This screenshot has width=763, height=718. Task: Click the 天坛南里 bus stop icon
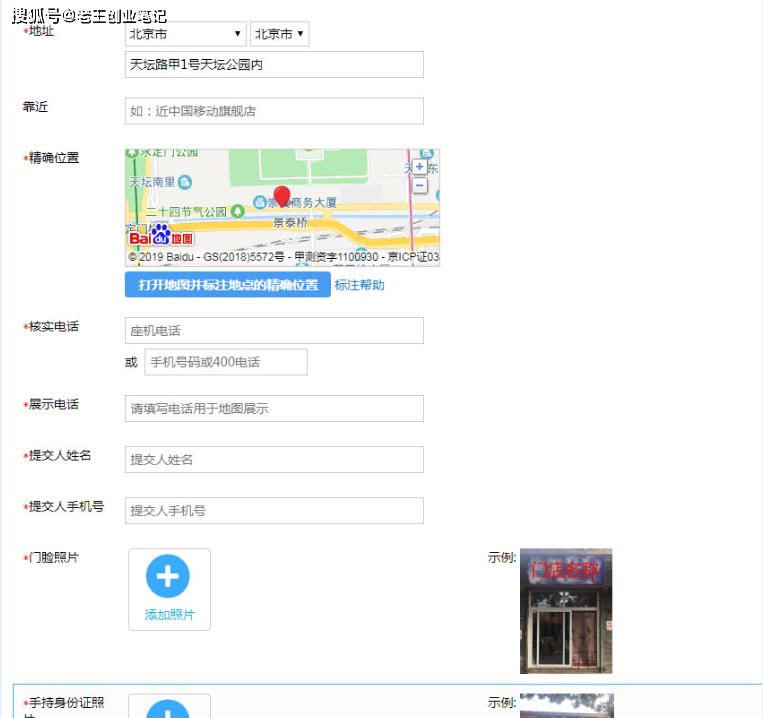tap(185, 182)
